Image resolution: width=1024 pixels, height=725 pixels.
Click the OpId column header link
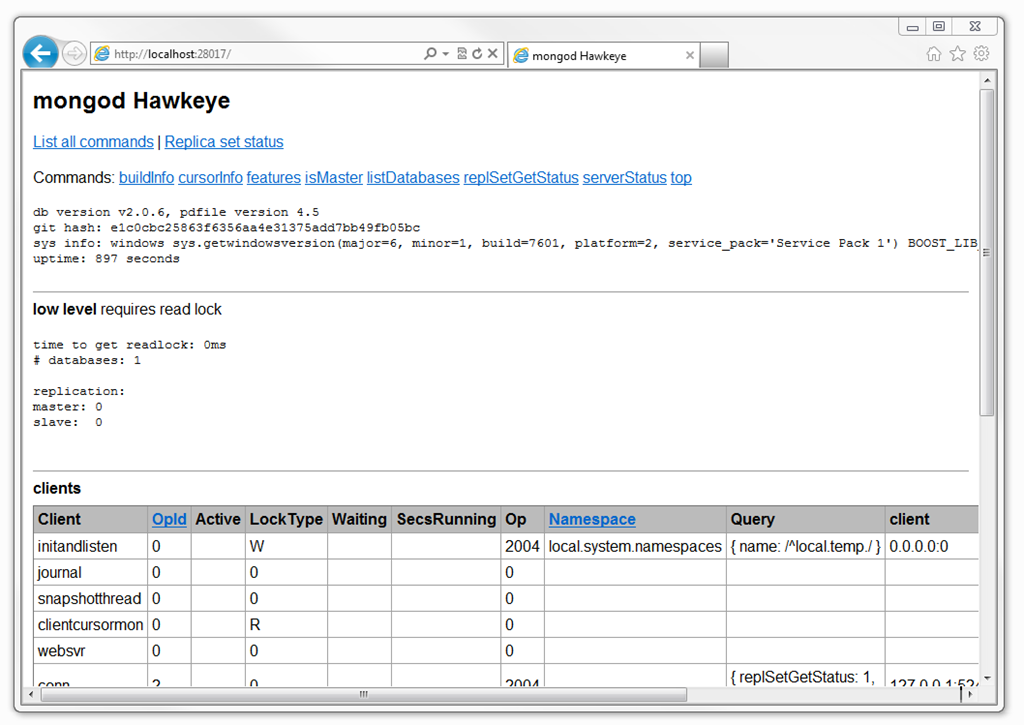169,519
